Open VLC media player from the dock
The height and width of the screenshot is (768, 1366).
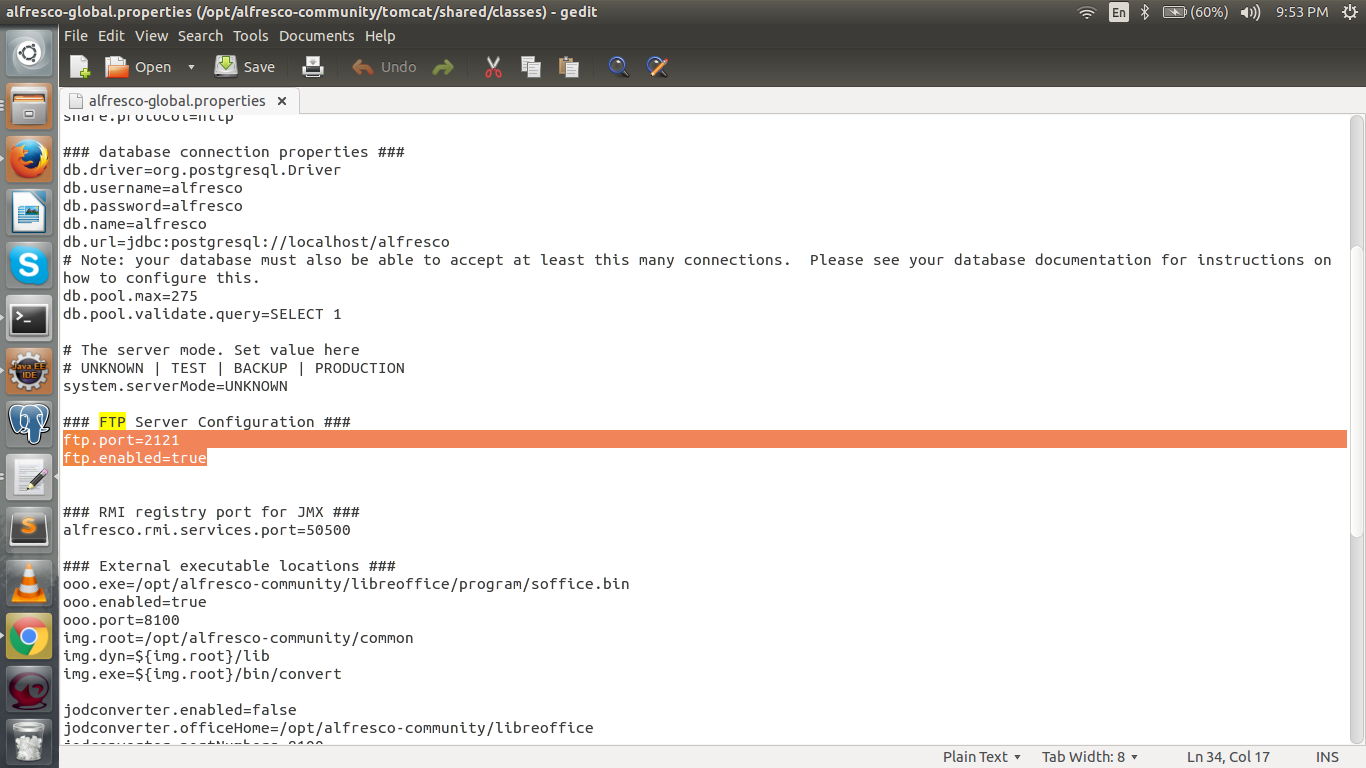pos(29,583)
